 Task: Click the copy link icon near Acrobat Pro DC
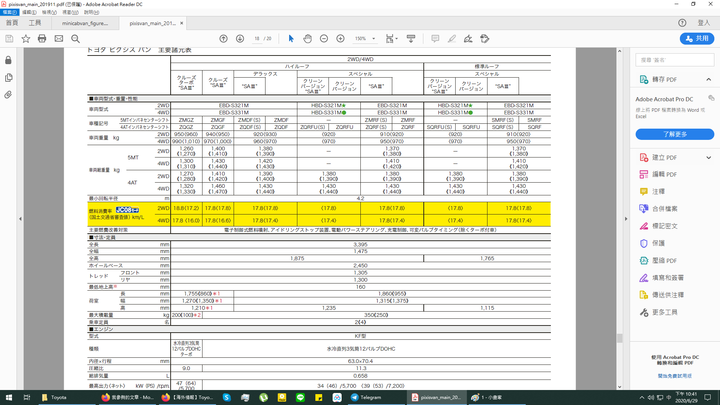[x=711, y=98]
